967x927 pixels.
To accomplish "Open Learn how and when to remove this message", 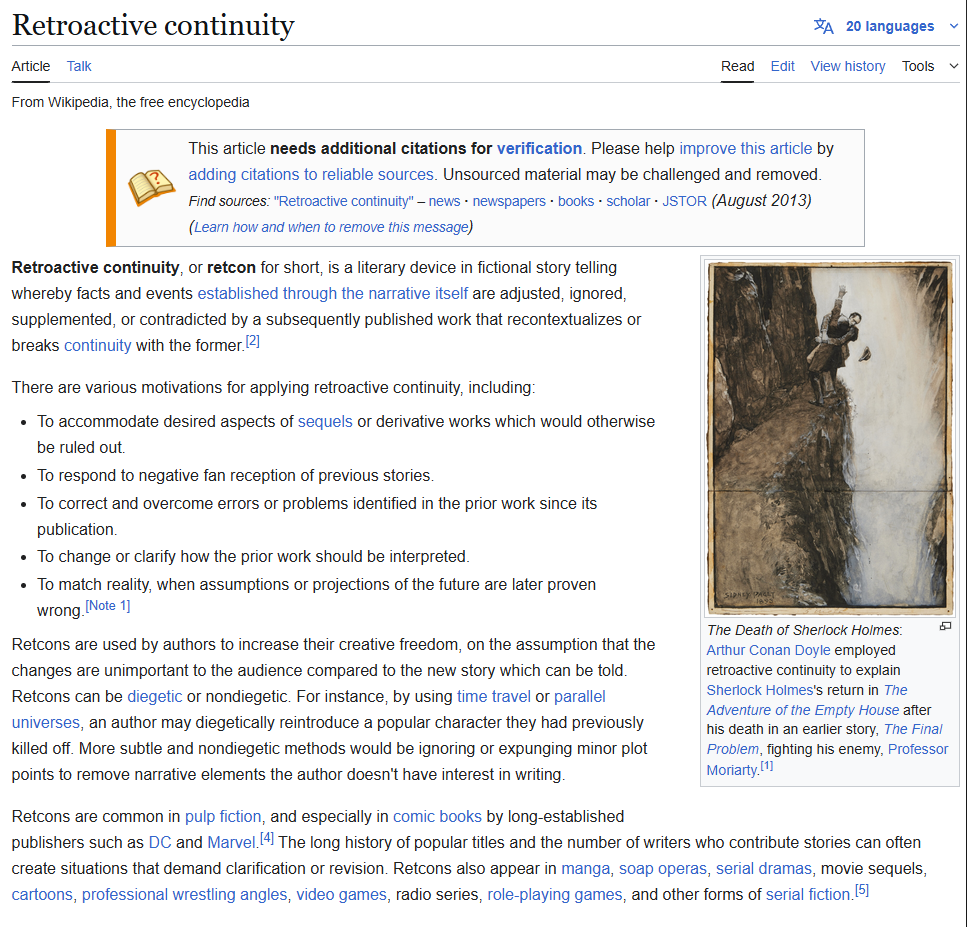I will click(x=331, y=227).
